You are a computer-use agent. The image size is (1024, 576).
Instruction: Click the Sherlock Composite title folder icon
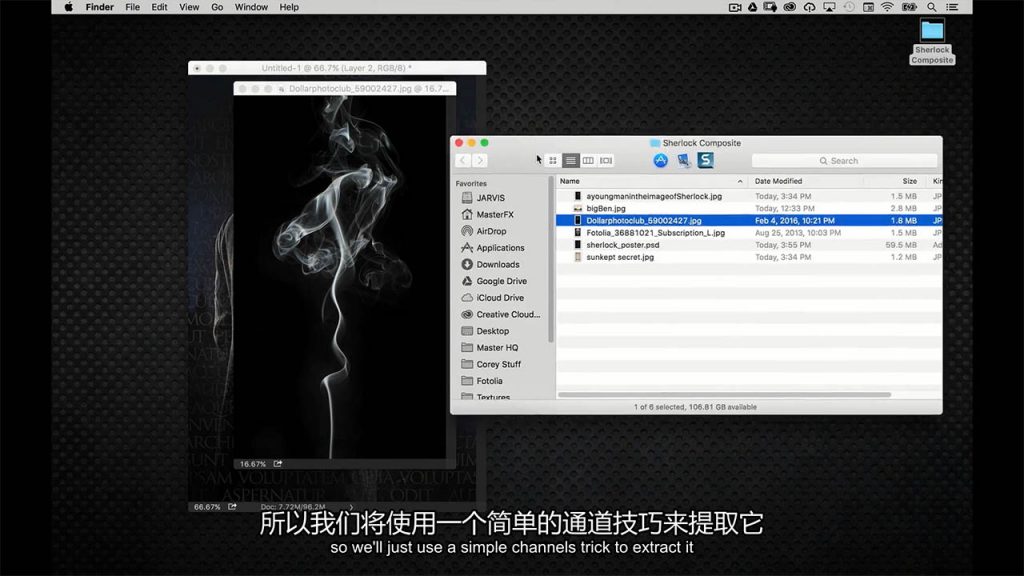click(x=654, y=143)
